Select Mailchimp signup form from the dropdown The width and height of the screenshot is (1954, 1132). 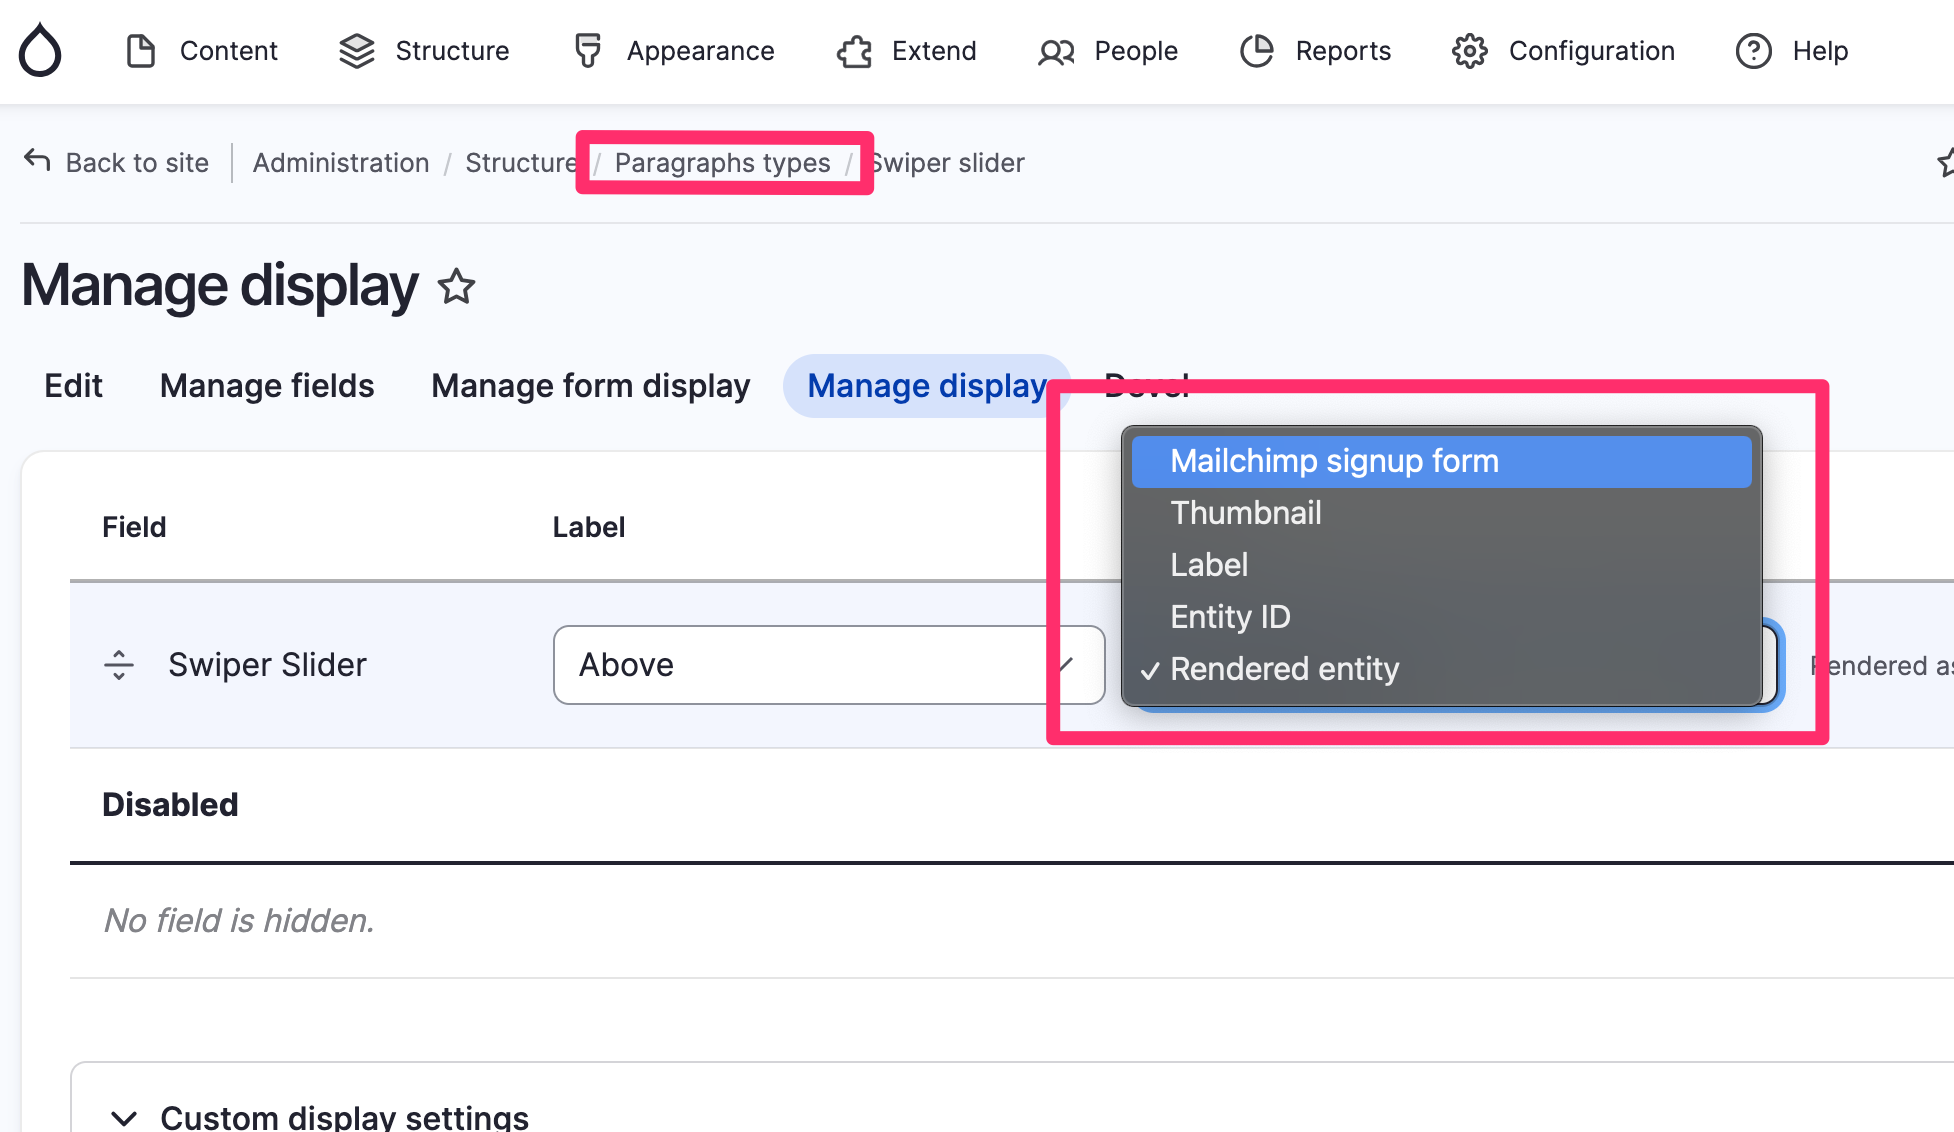pos(1335,461)
